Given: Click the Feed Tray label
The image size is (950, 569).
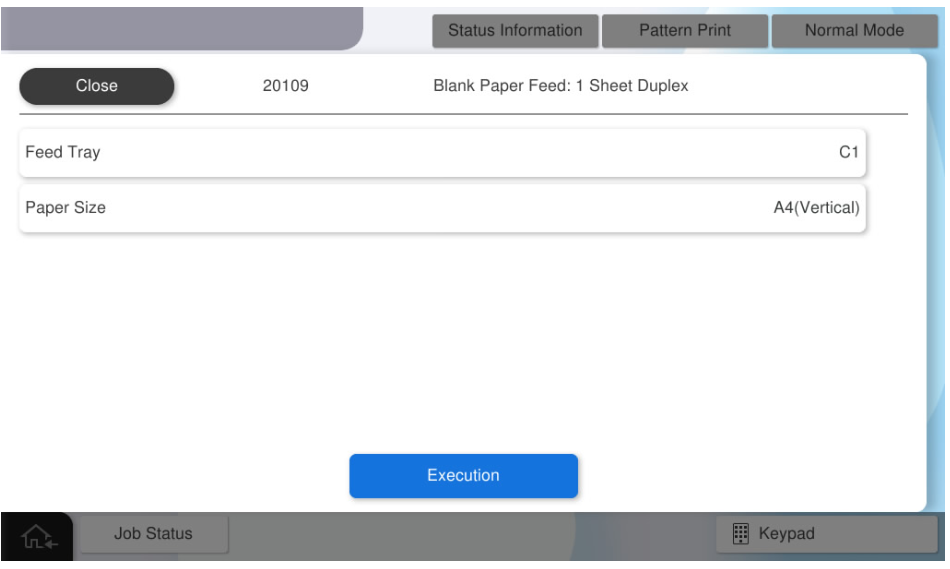Looking at the screenshot, I should pos(62,153).
